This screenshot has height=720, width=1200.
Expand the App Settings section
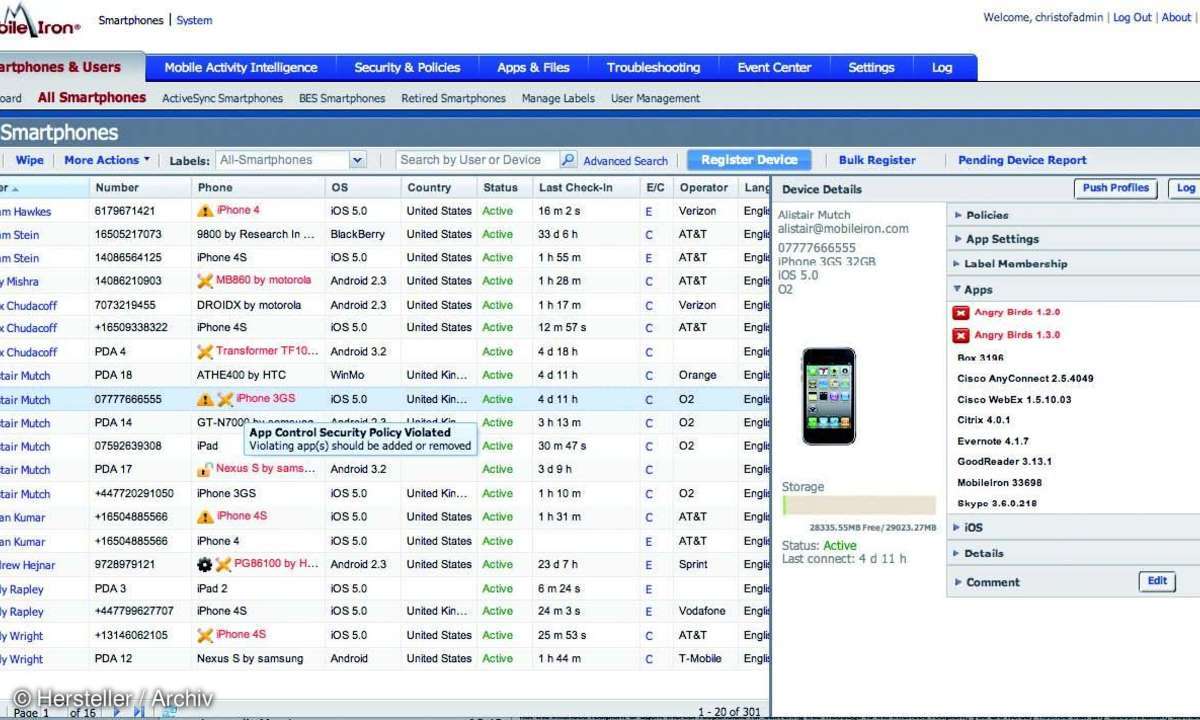[1073, 239]
